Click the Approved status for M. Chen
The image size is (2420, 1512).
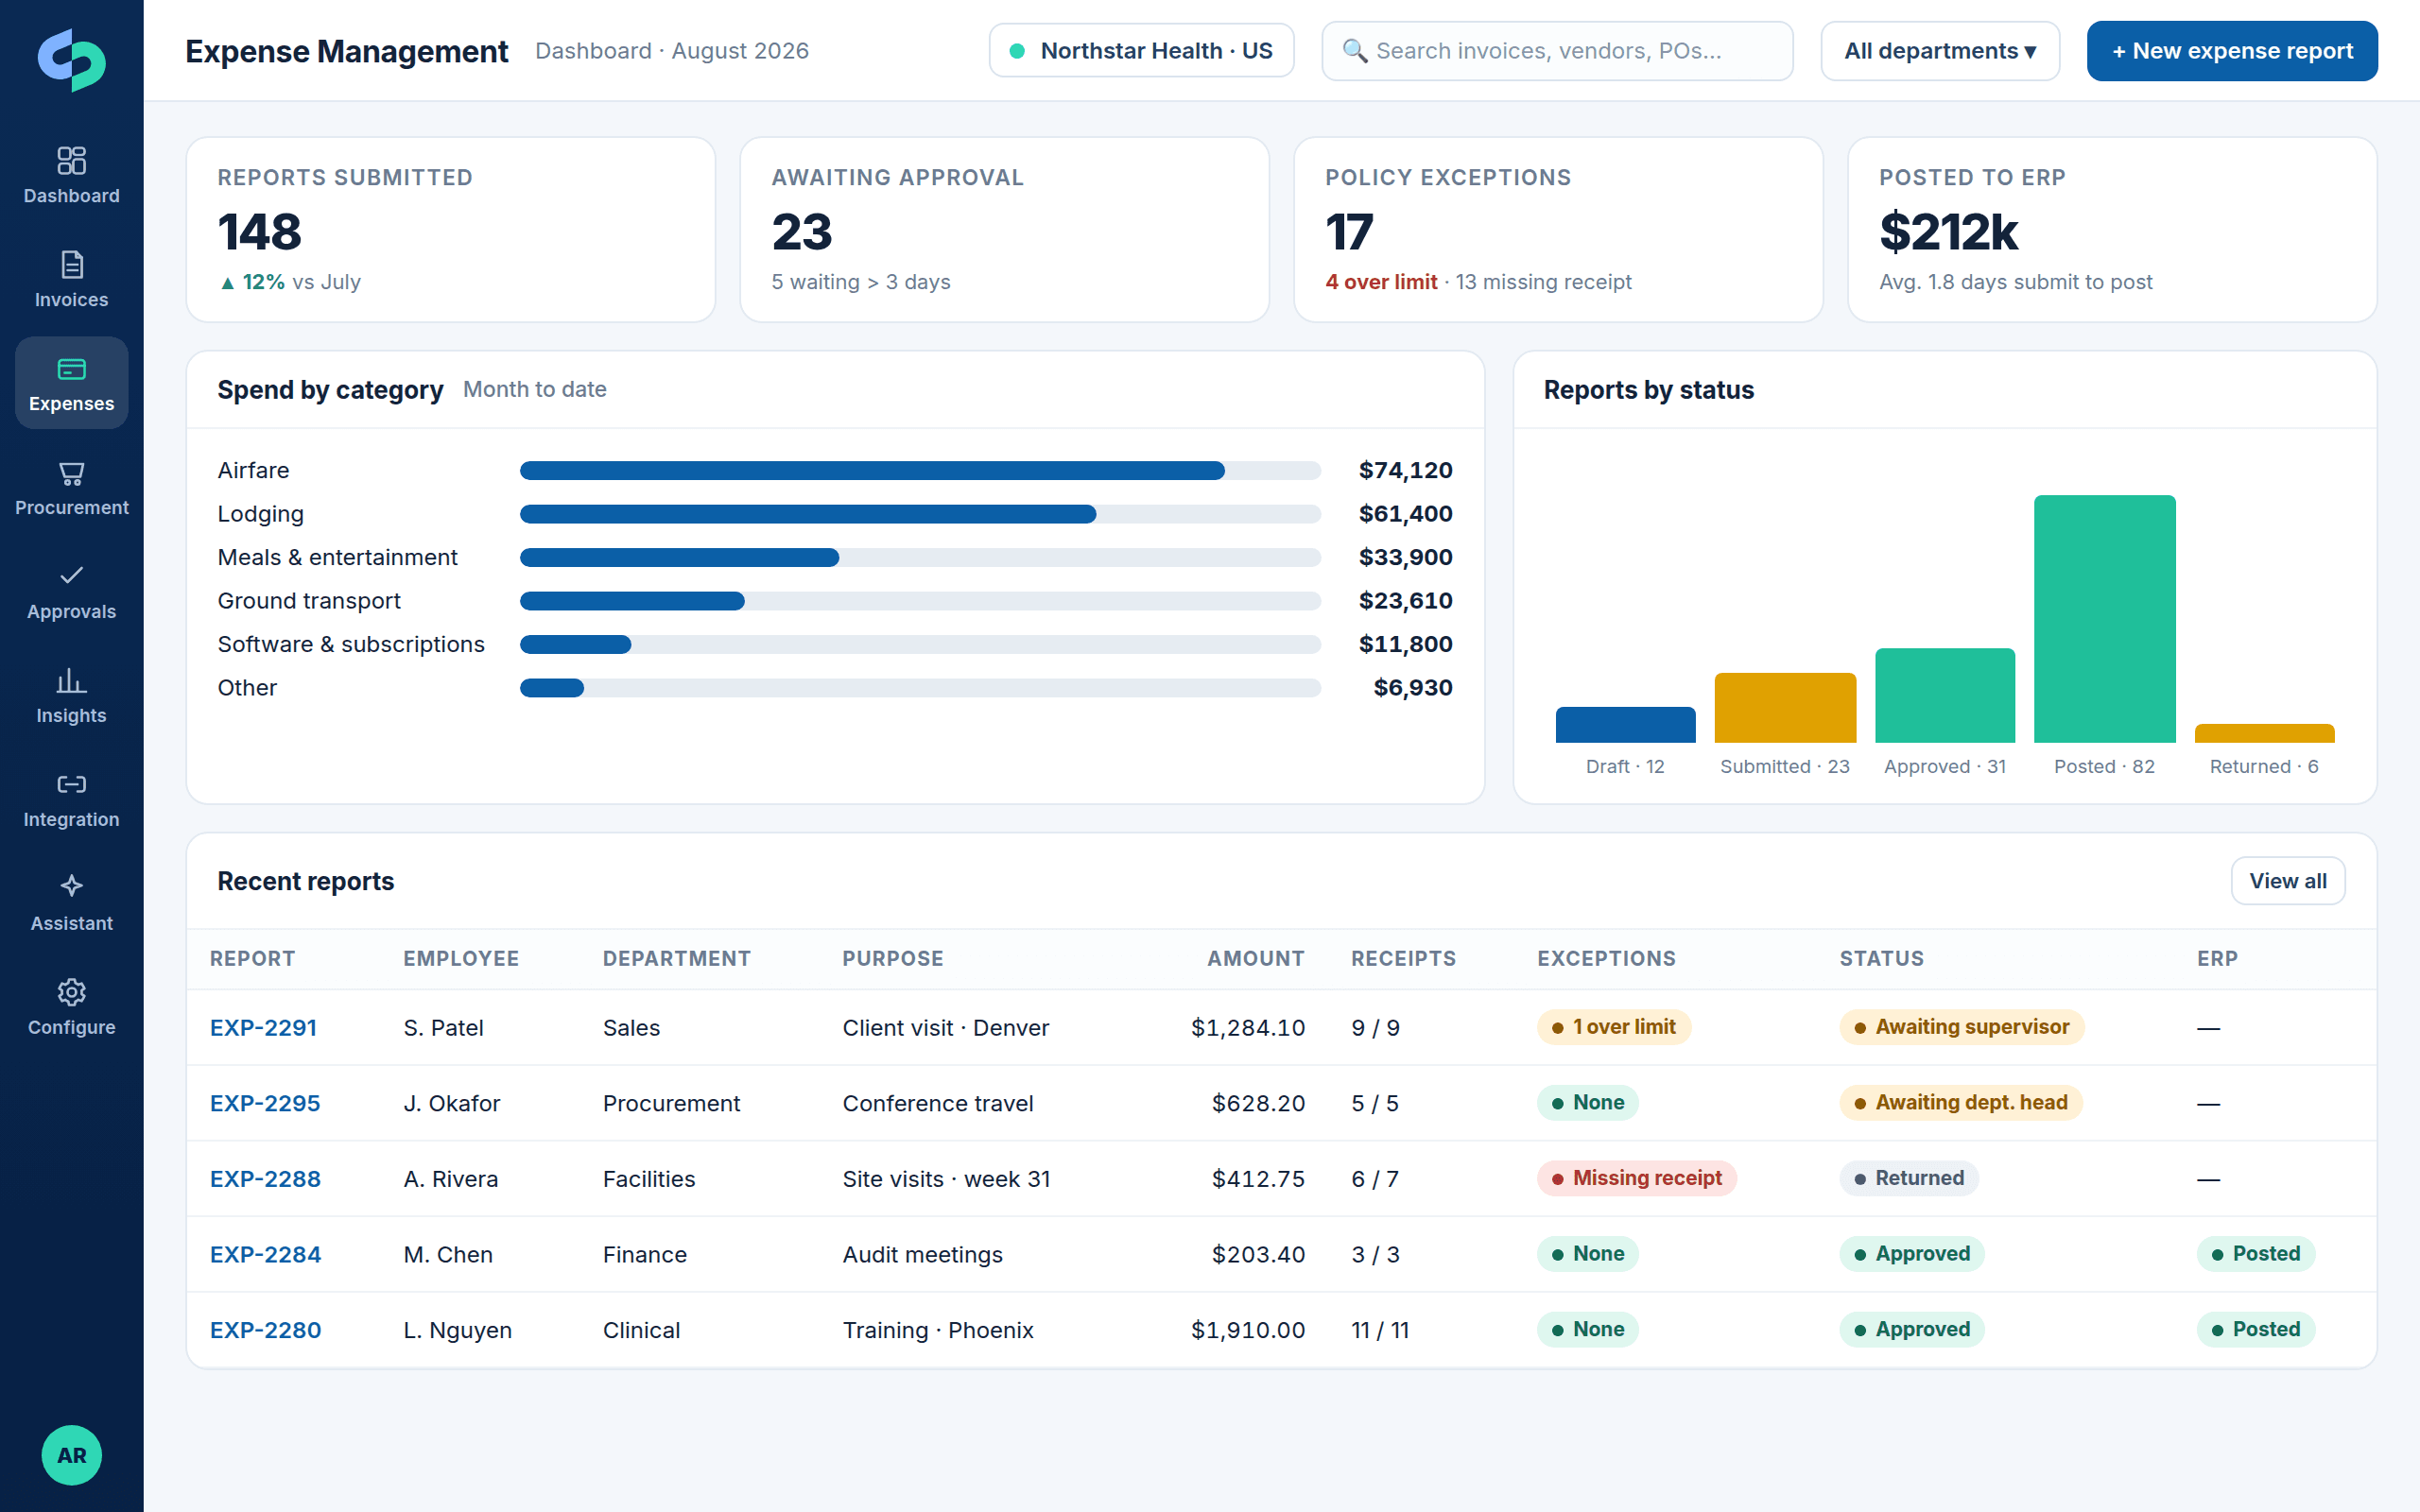click(1911, 1254)
